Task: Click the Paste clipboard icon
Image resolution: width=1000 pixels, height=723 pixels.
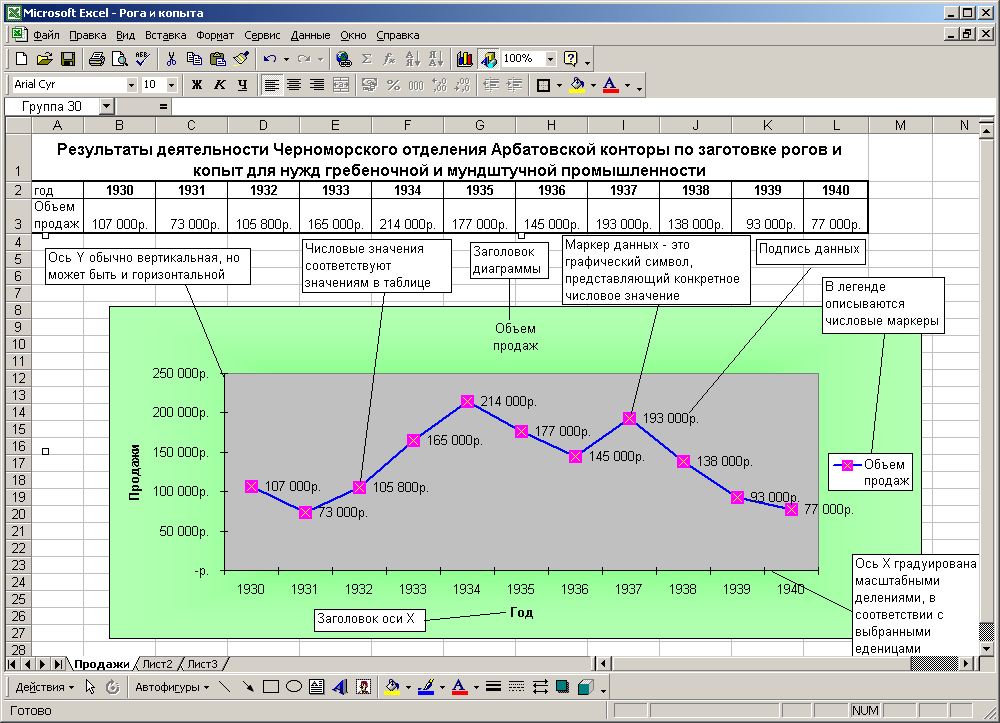Action: click(217, 59)
